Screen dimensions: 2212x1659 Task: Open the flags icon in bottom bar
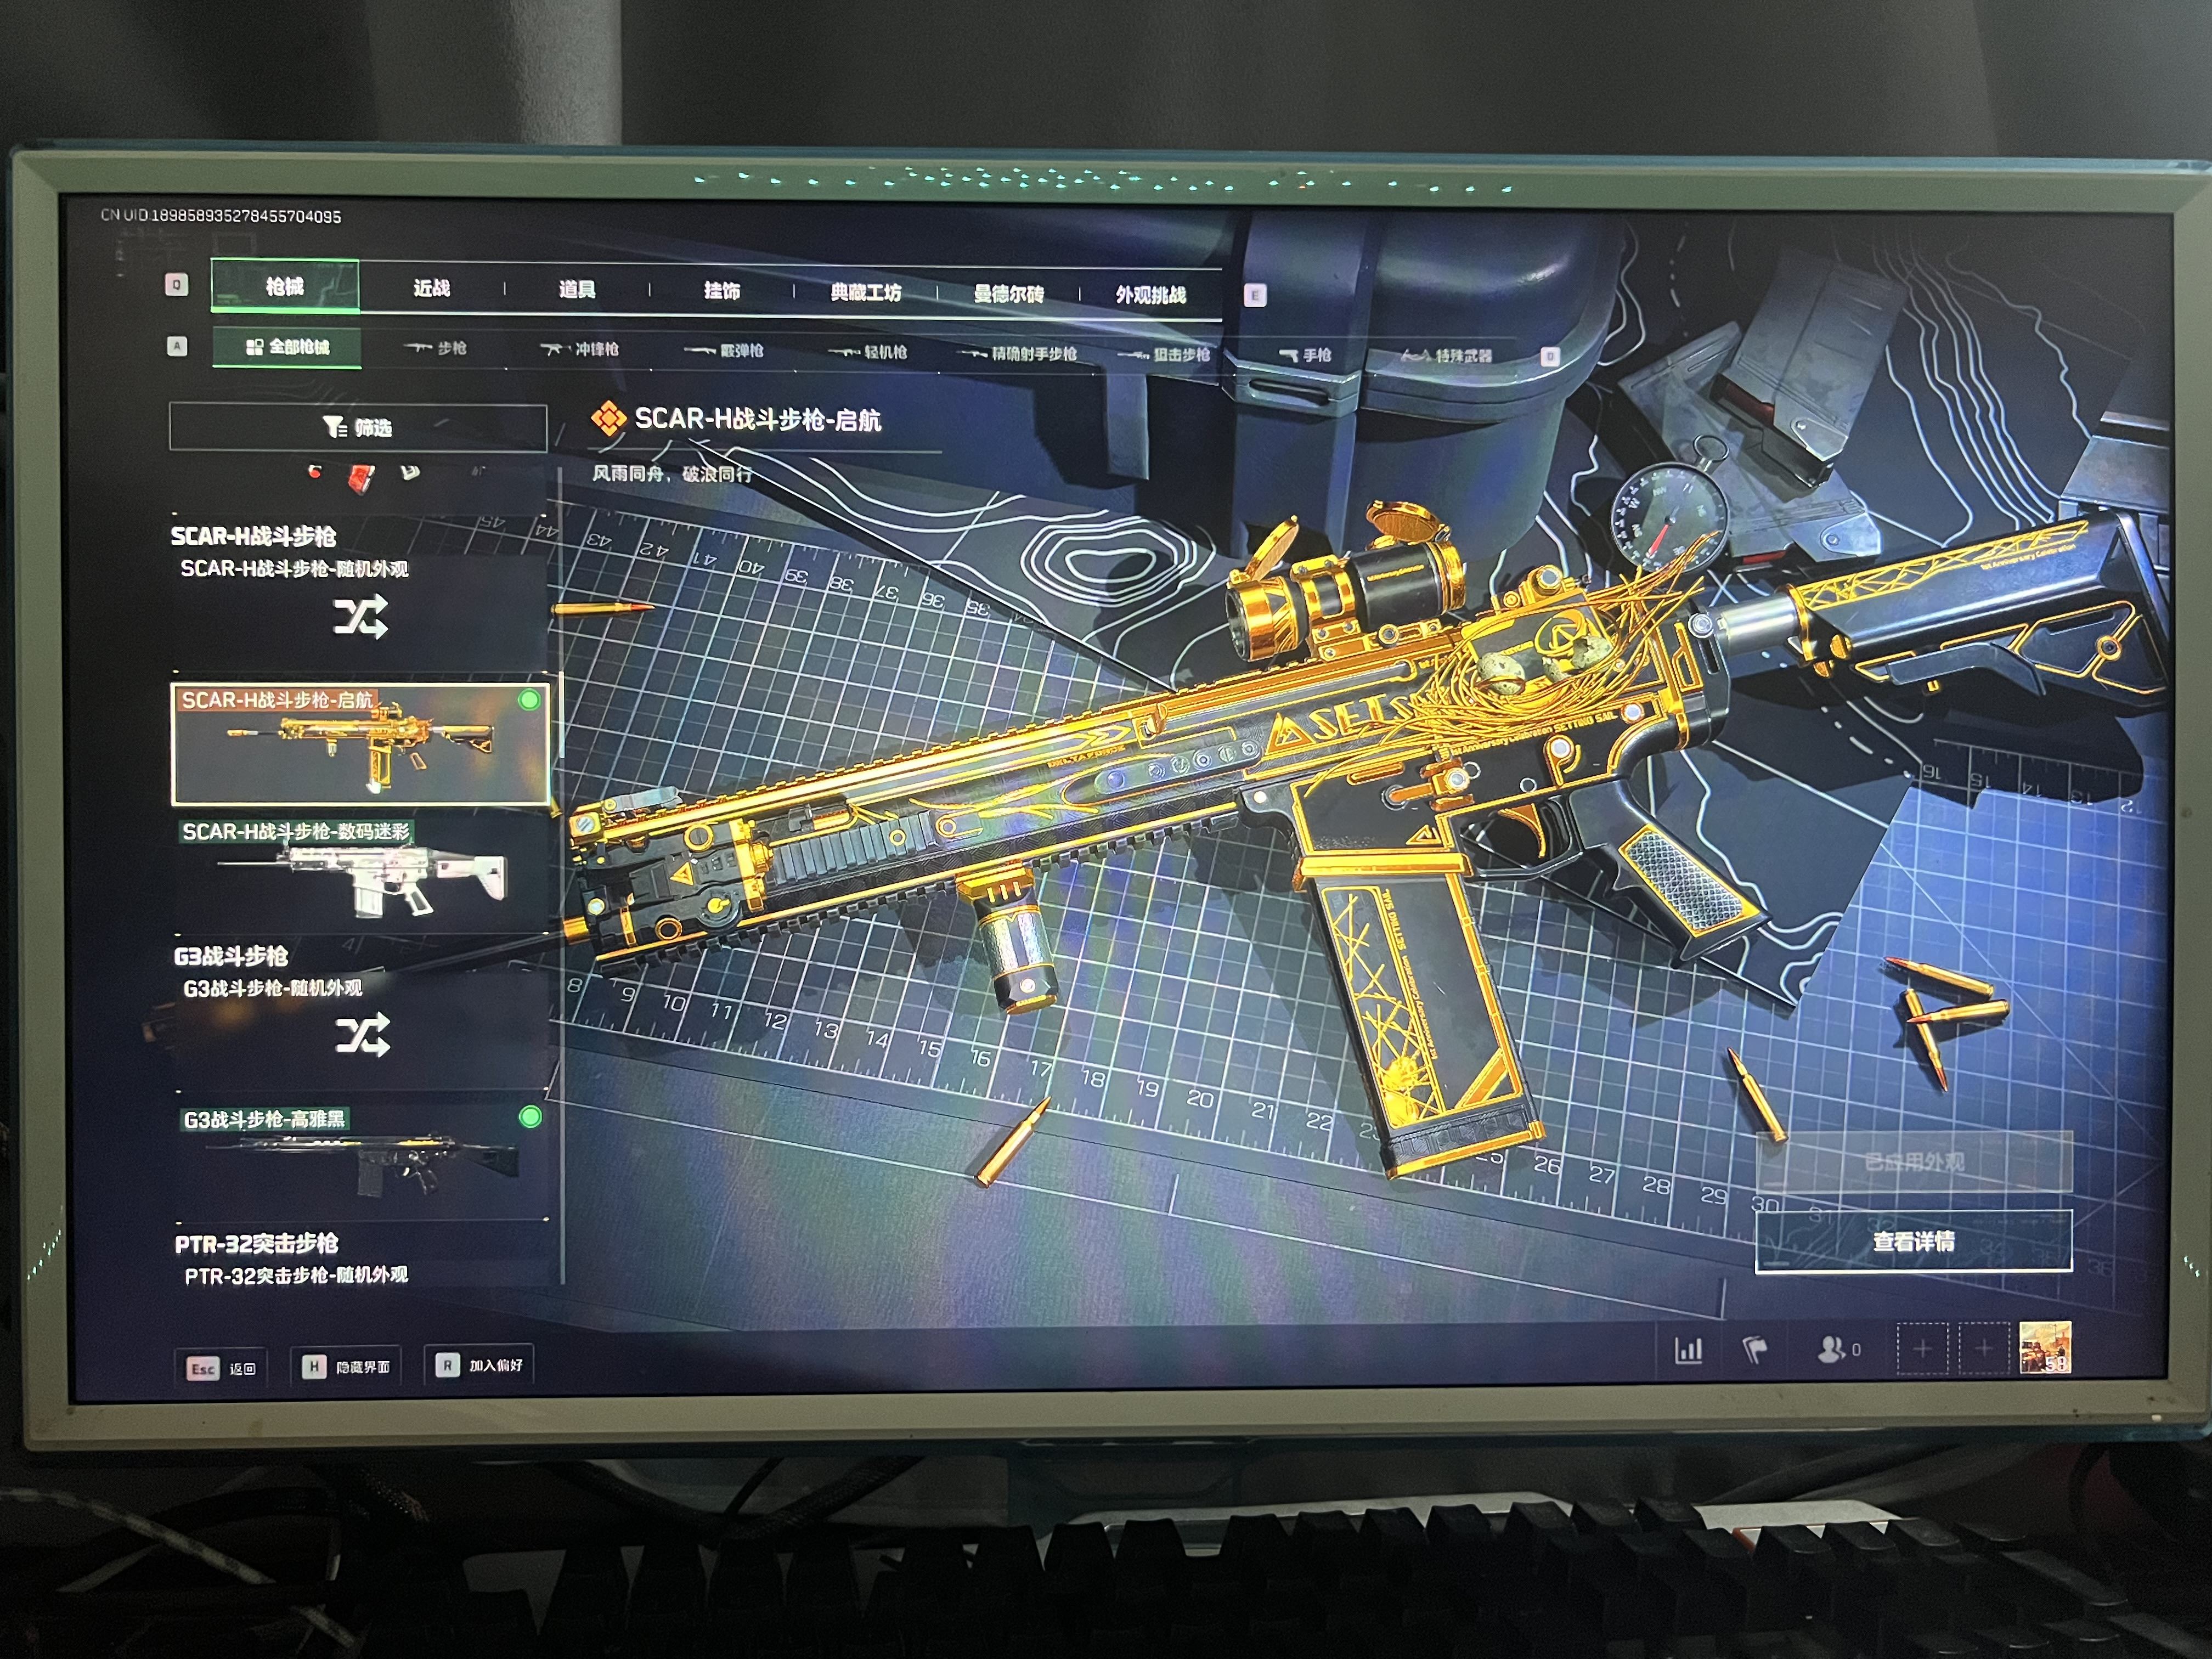1755,1350
